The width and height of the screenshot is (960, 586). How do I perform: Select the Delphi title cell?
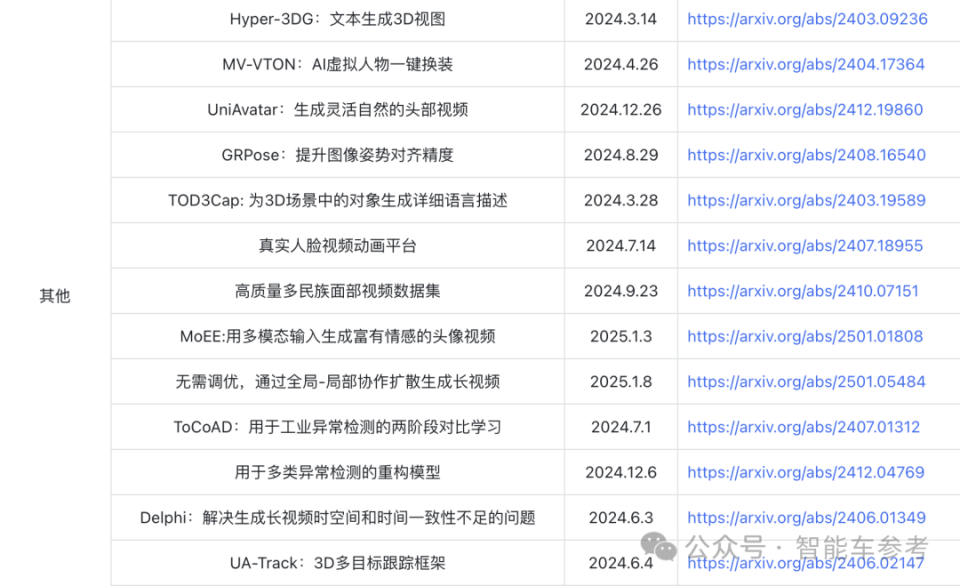337,517
